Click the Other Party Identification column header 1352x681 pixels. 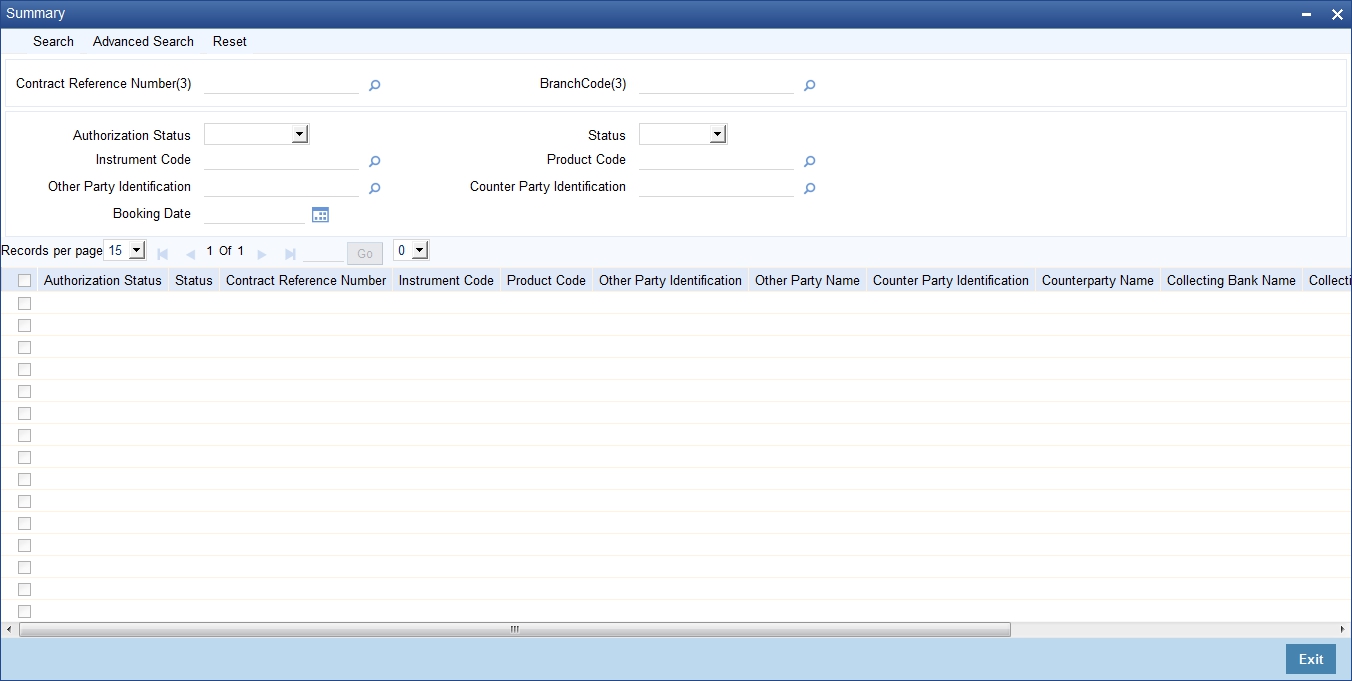click(x=670, y=280)
